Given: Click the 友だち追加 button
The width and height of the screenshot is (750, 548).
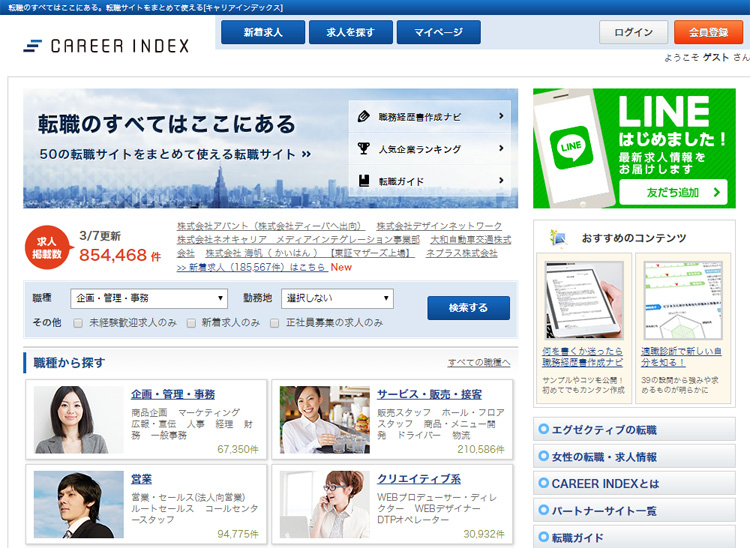Looking at the screenshot, I should point(673,192).
